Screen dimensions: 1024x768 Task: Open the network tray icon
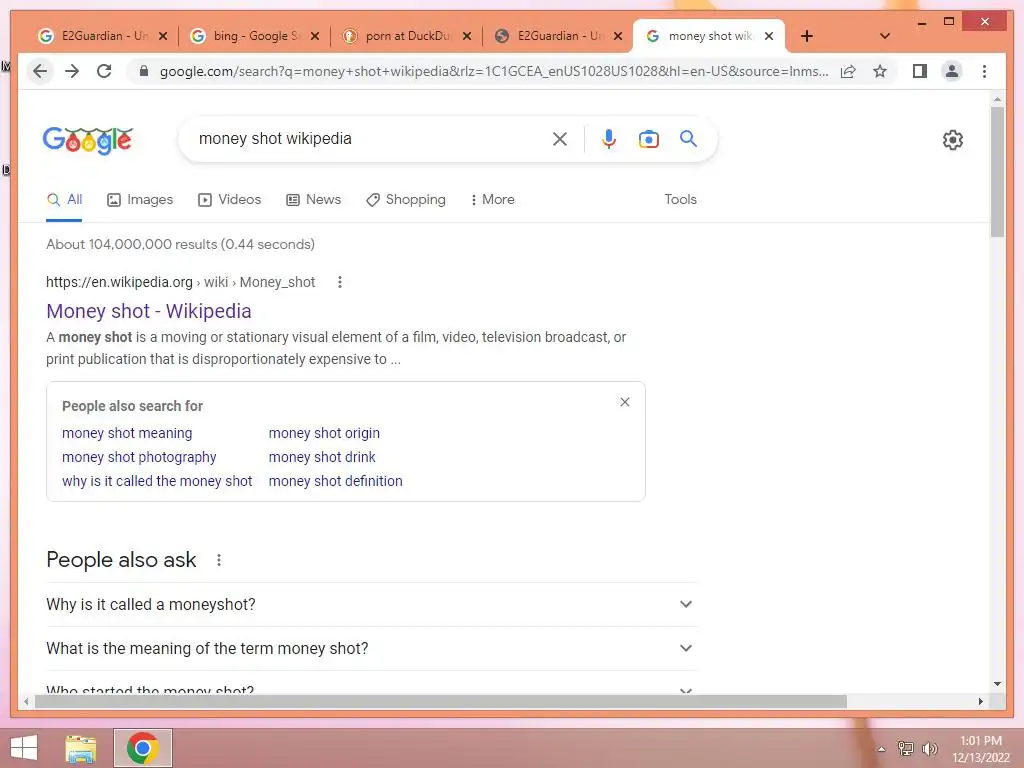coord(906,748)
